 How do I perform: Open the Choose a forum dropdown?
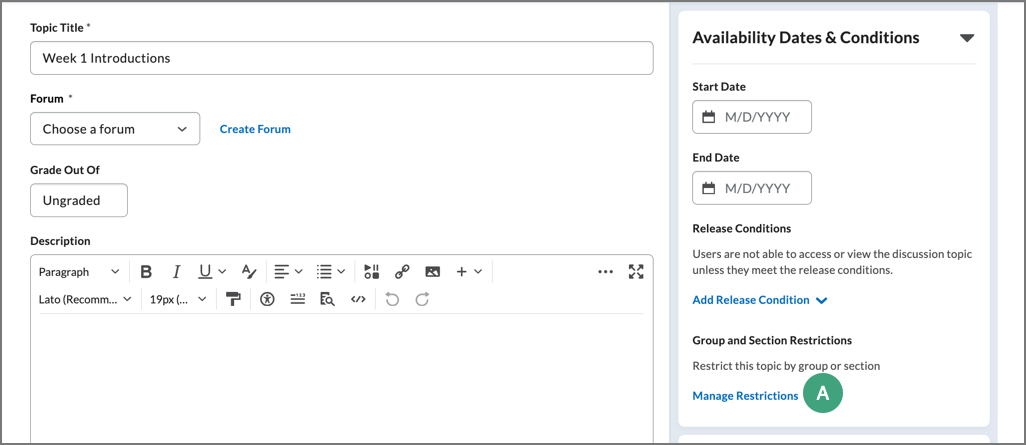[x=115, y=129]
